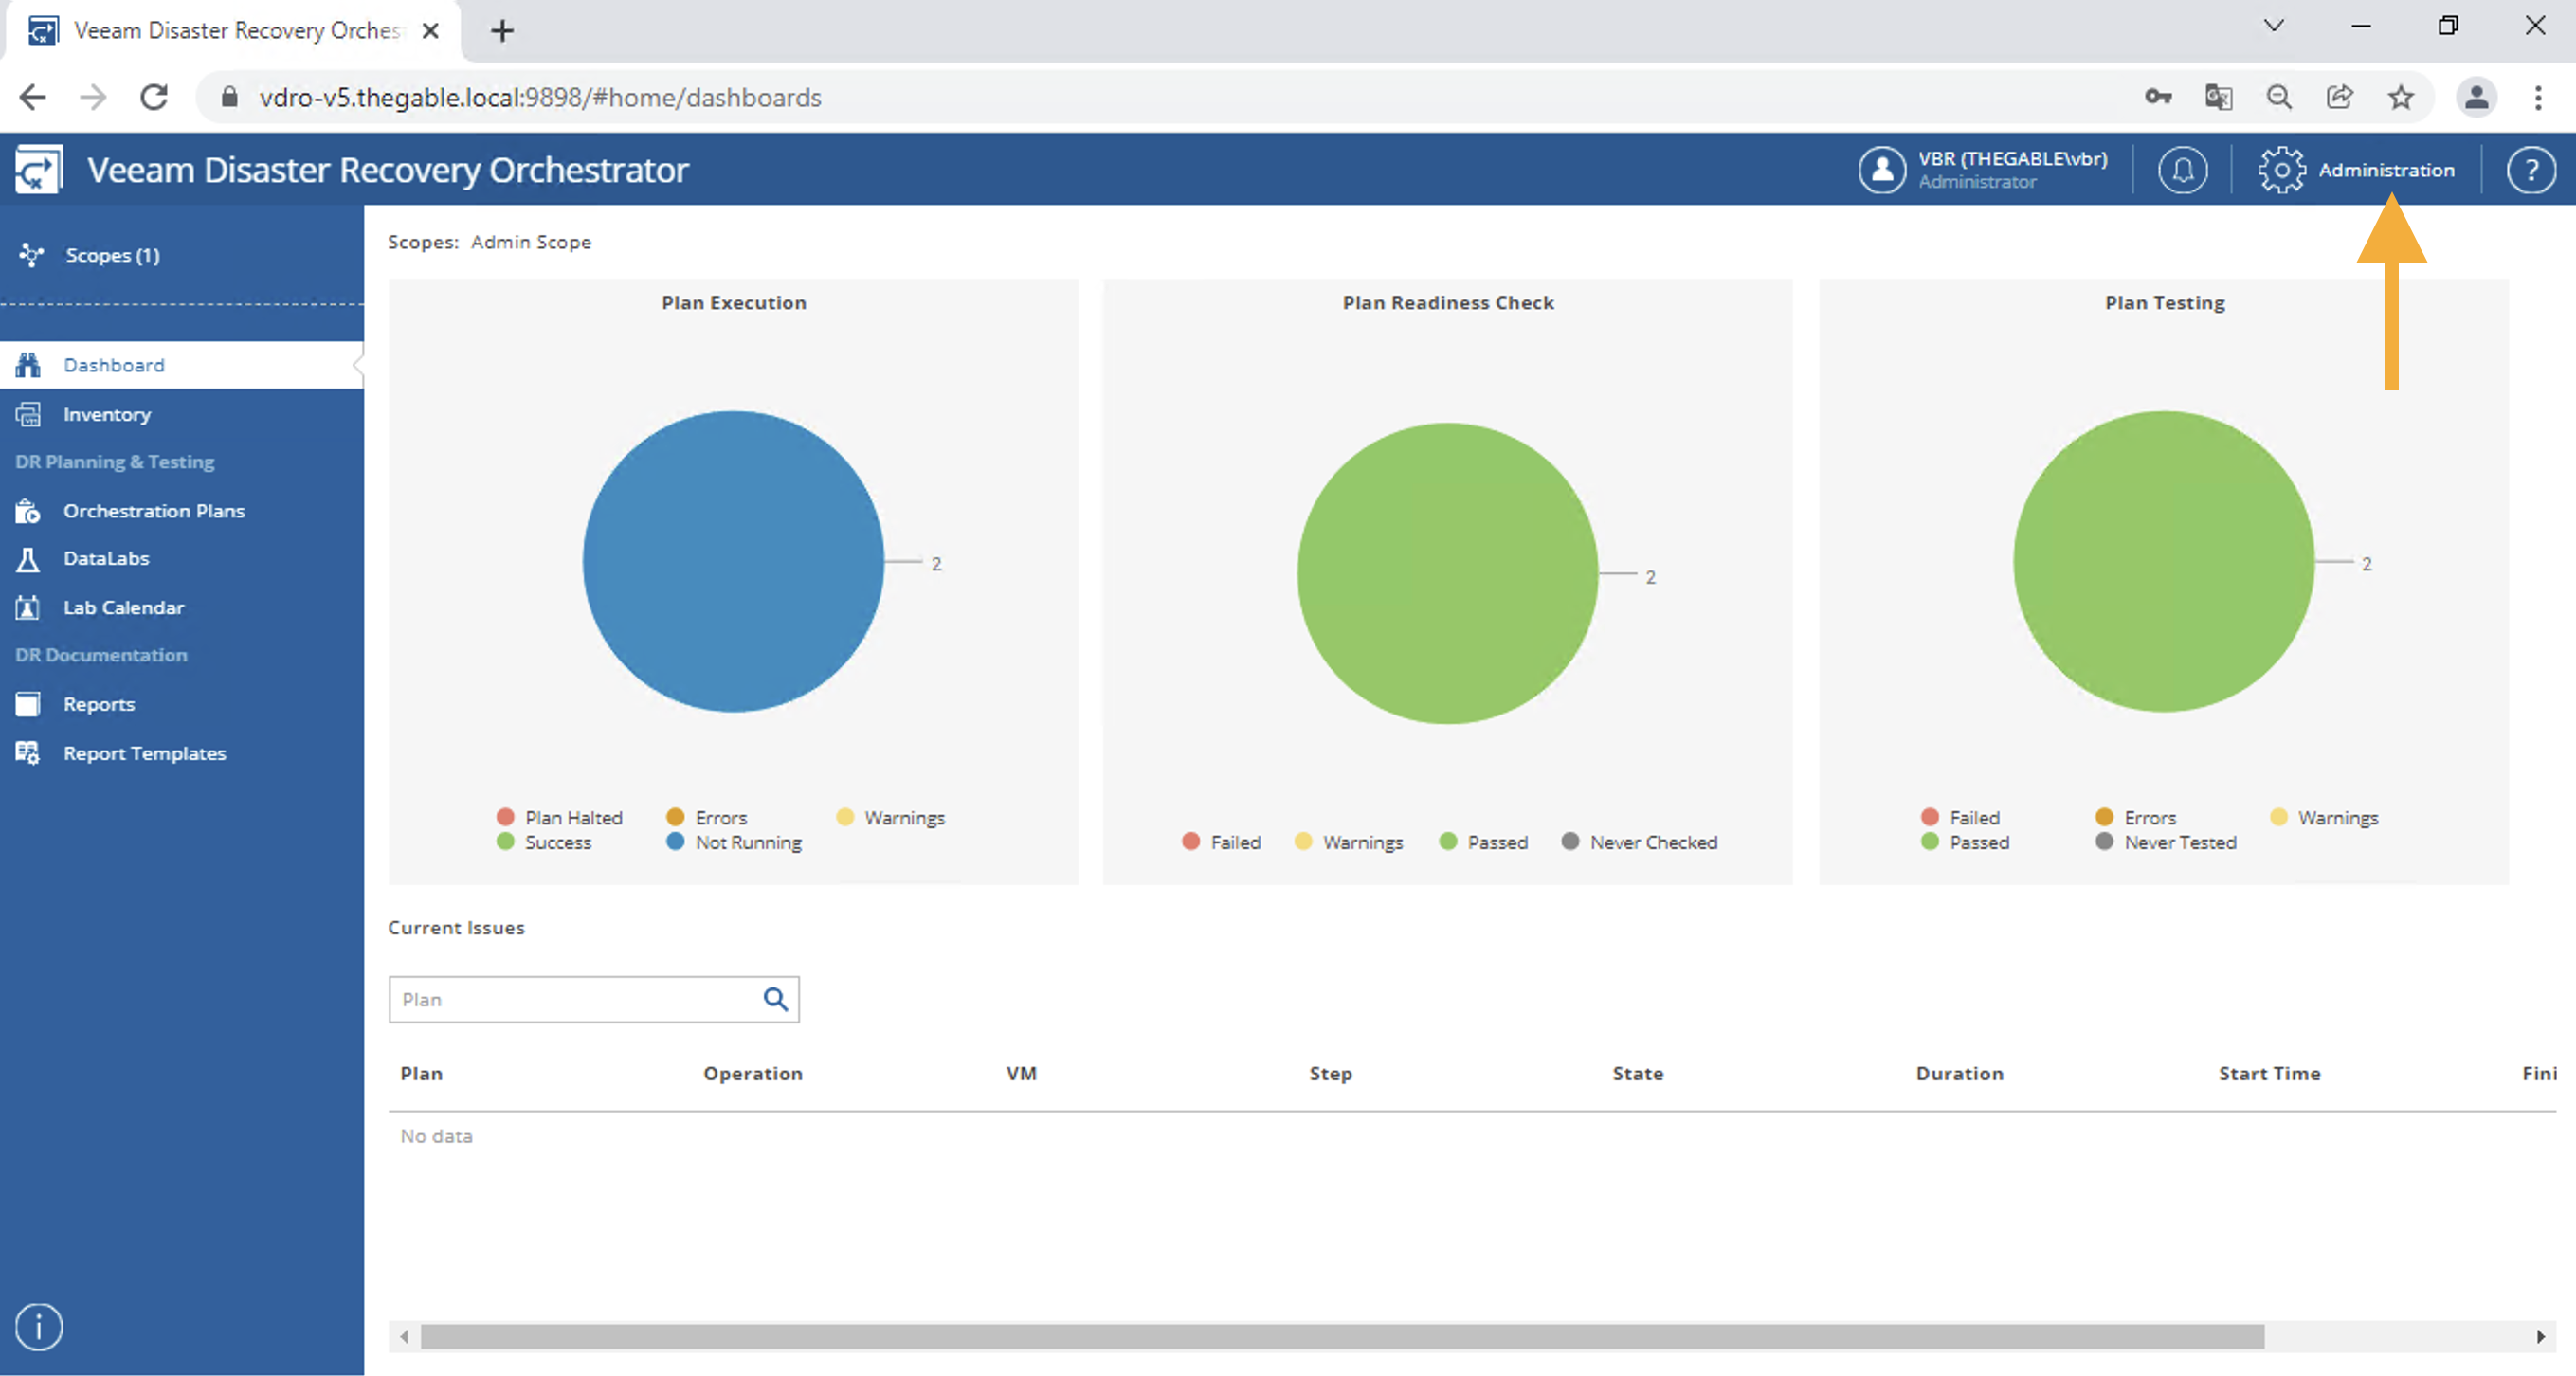Go to Orchestration Plans
This screenshot has height=1376, width=2576.
[x=154, y=511]
